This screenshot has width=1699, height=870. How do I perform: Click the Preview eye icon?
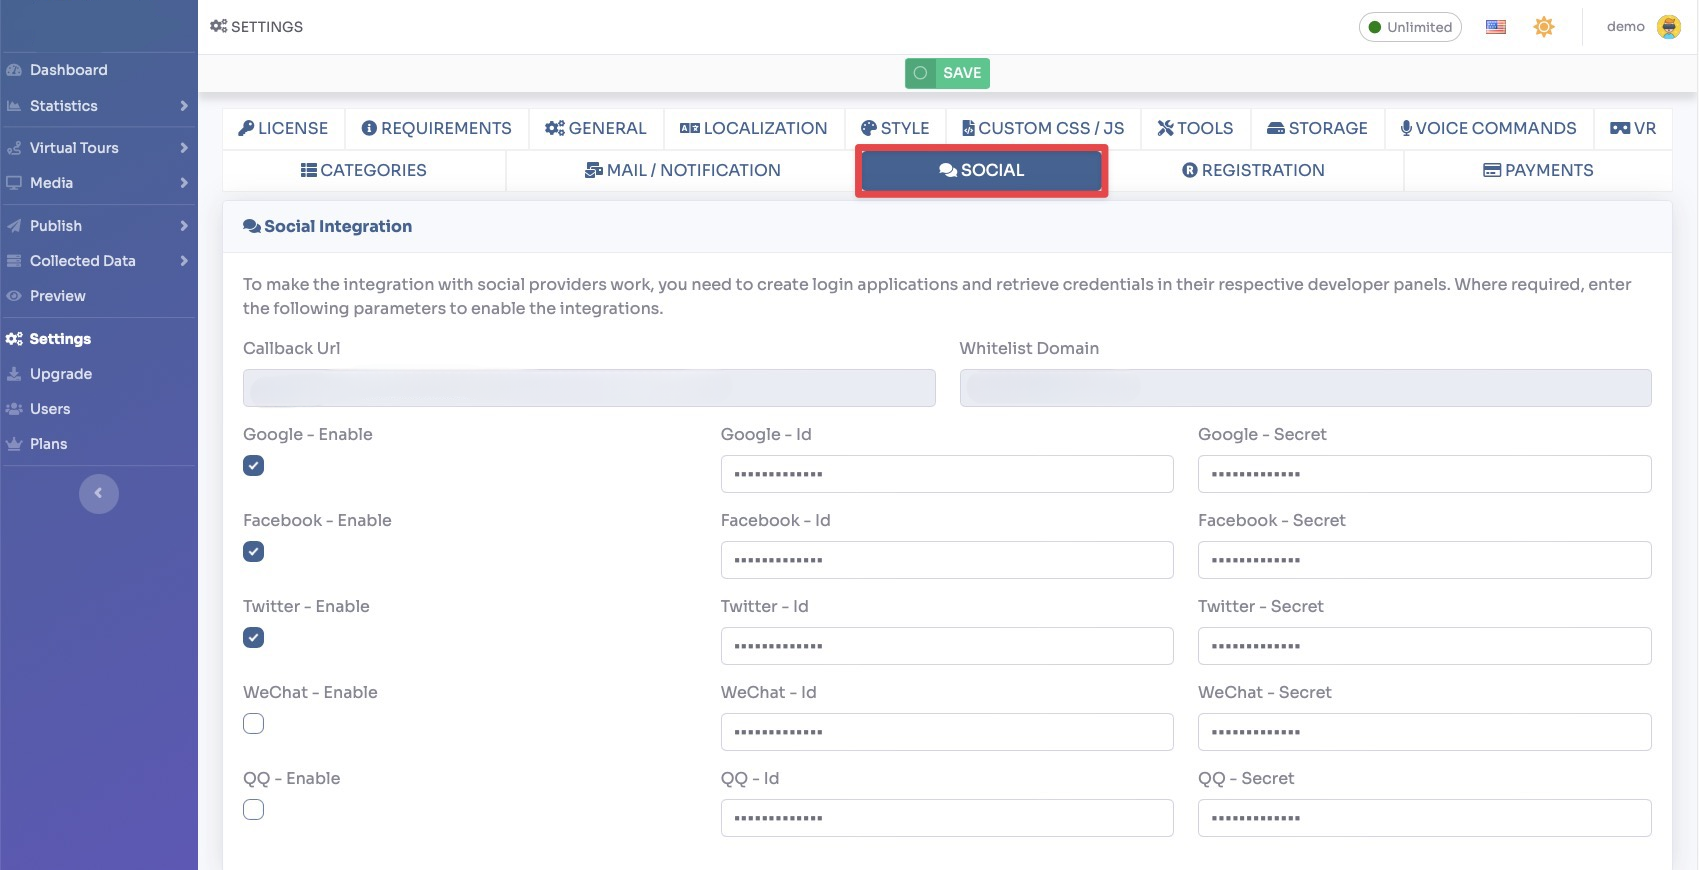coord(14,296)
